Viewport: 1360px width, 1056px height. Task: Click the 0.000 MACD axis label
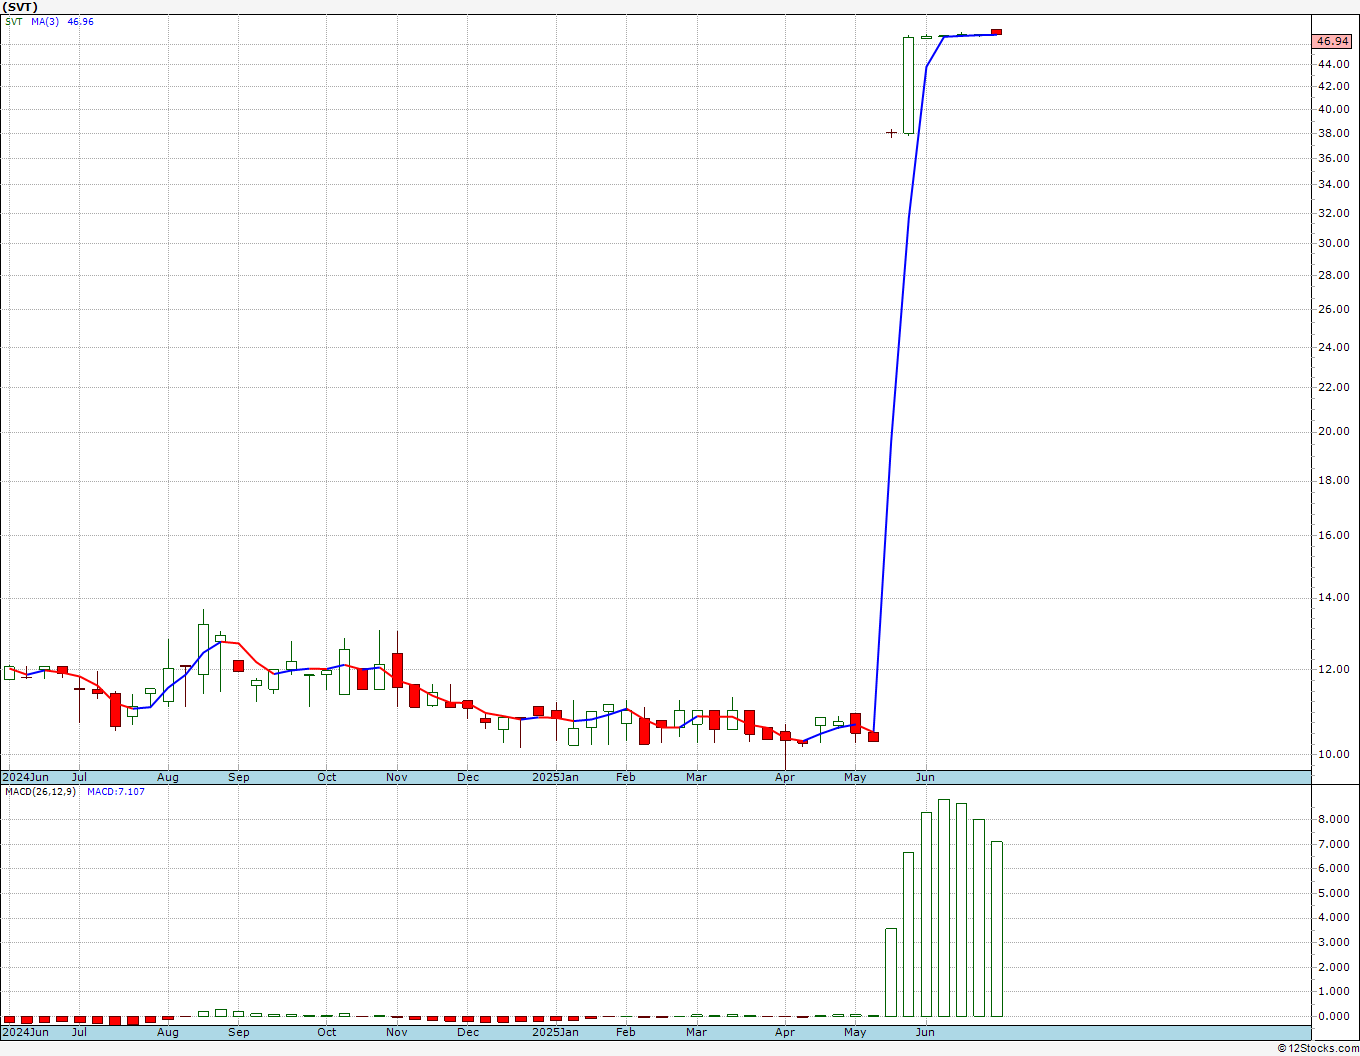(x=1334, y=1016)
